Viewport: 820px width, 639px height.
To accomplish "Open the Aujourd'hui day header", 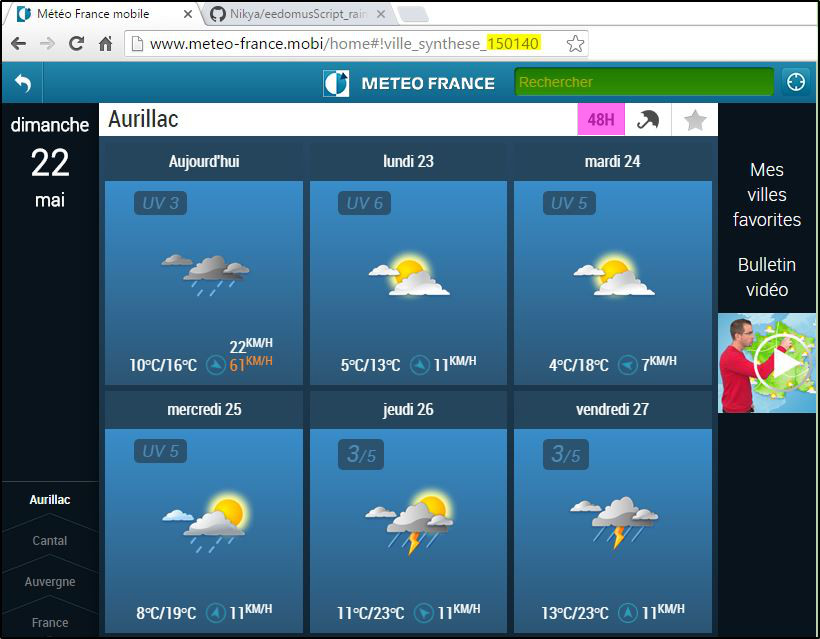I will pos(204,161).
